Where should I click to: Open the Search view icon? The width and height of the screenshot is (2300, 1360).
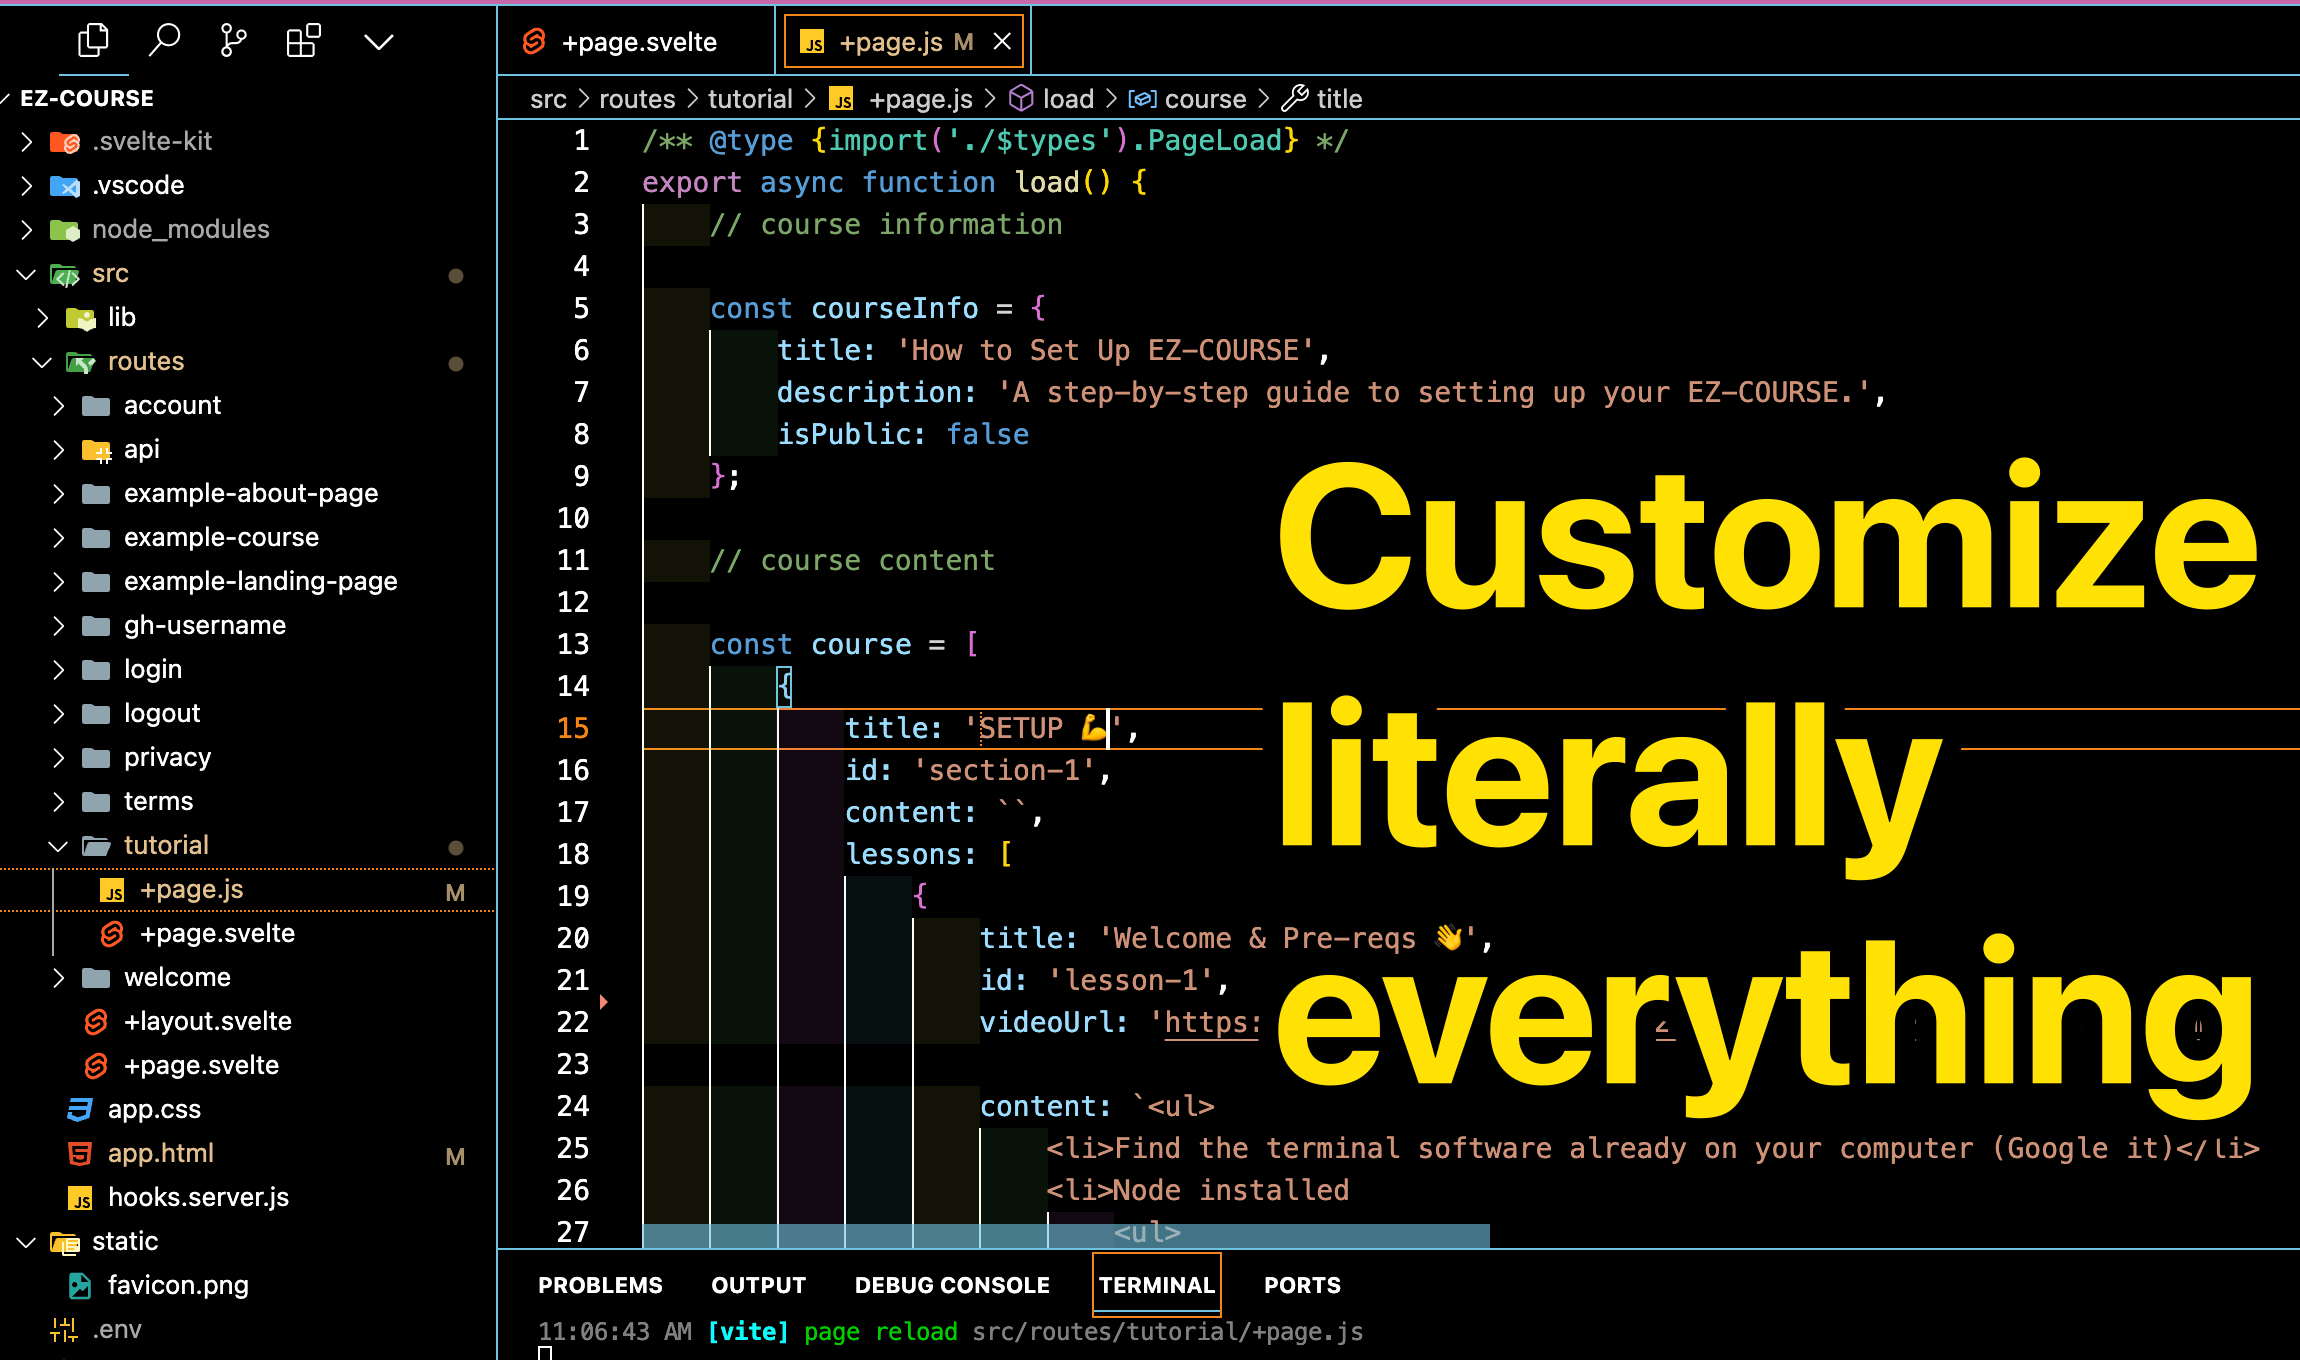click(x=164, y=41)
